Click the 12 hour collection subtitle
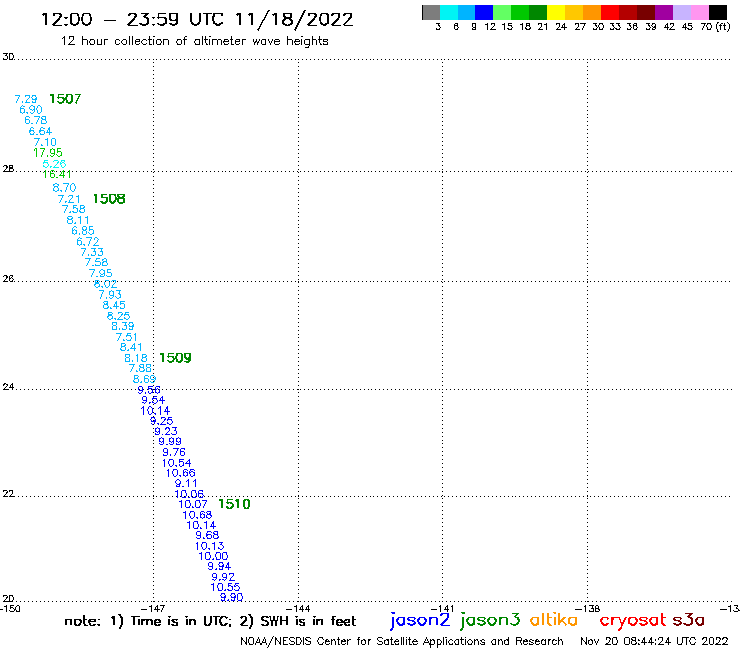The height and width of the screenshot is (650, 740). pyautogui.click(x=194, y=41)
